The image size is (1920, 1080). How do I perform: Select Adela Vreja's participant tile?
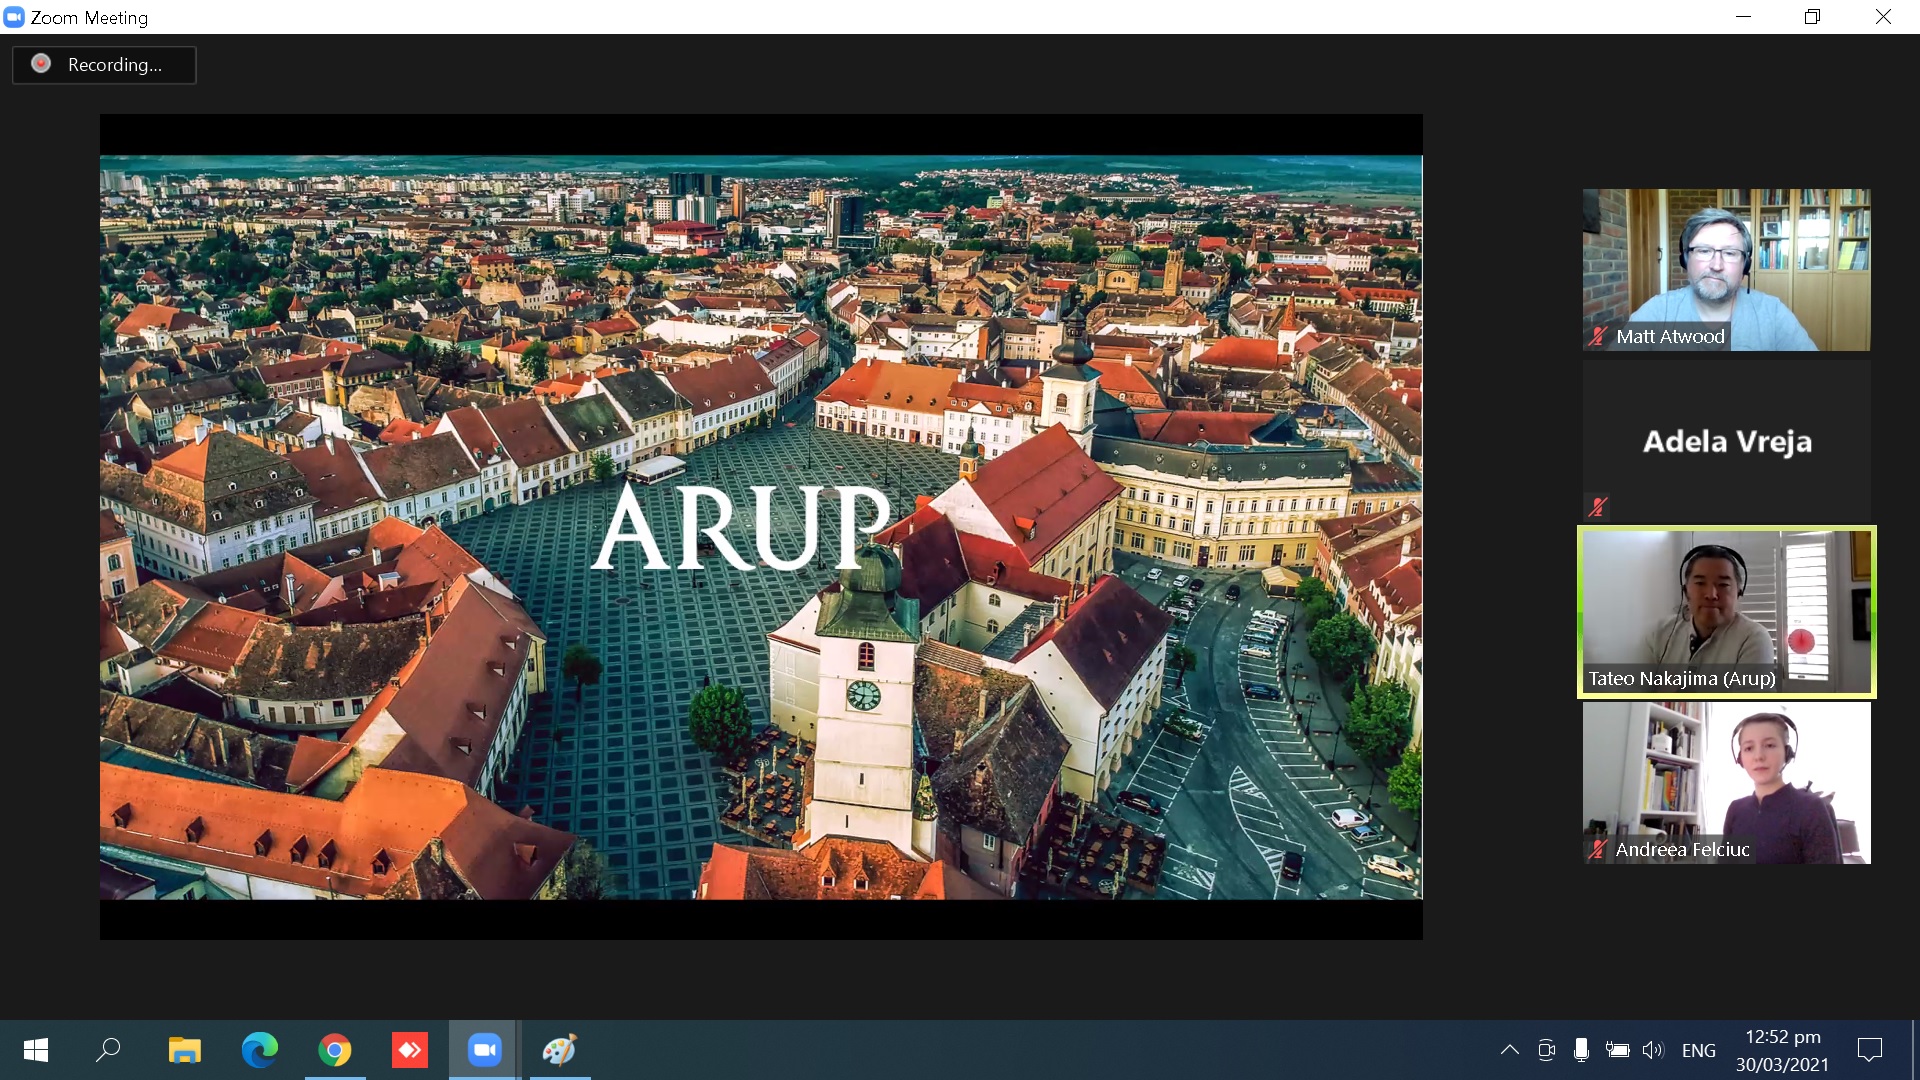tap(1726, 441)
